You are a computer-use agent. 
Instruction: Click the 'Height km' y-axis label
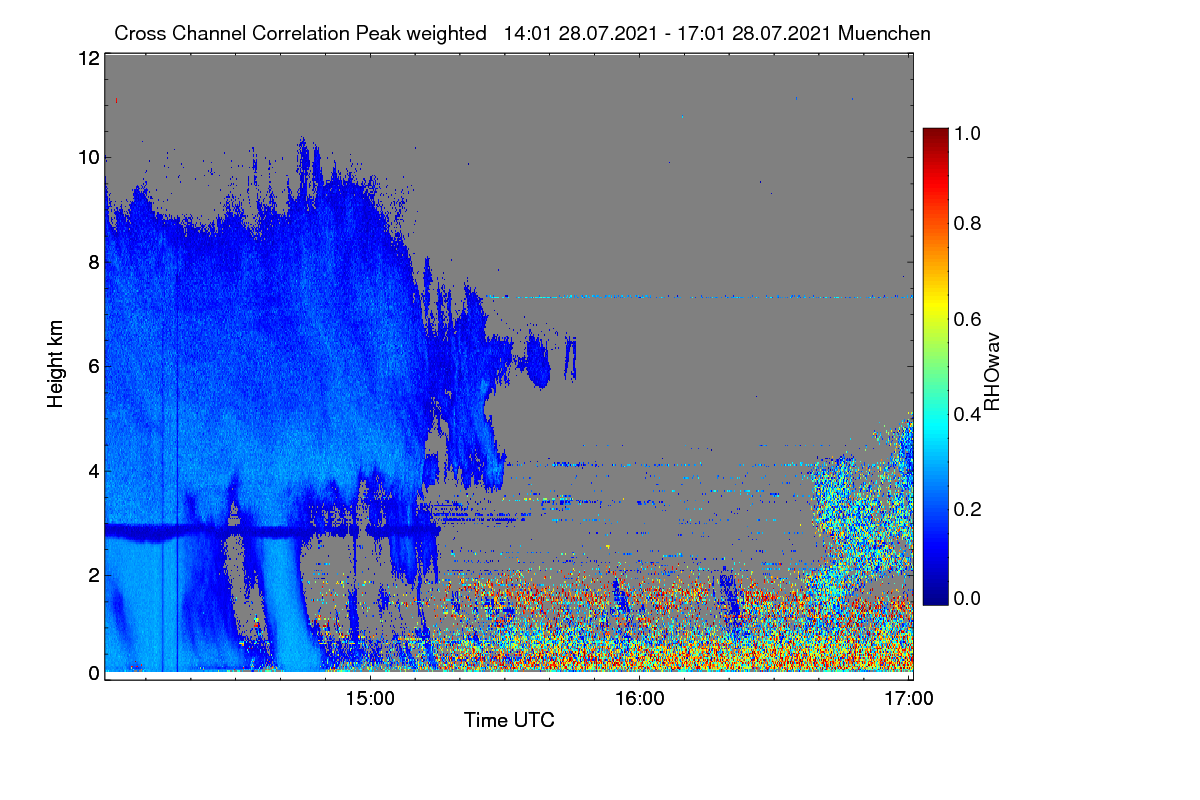[56, 364]
